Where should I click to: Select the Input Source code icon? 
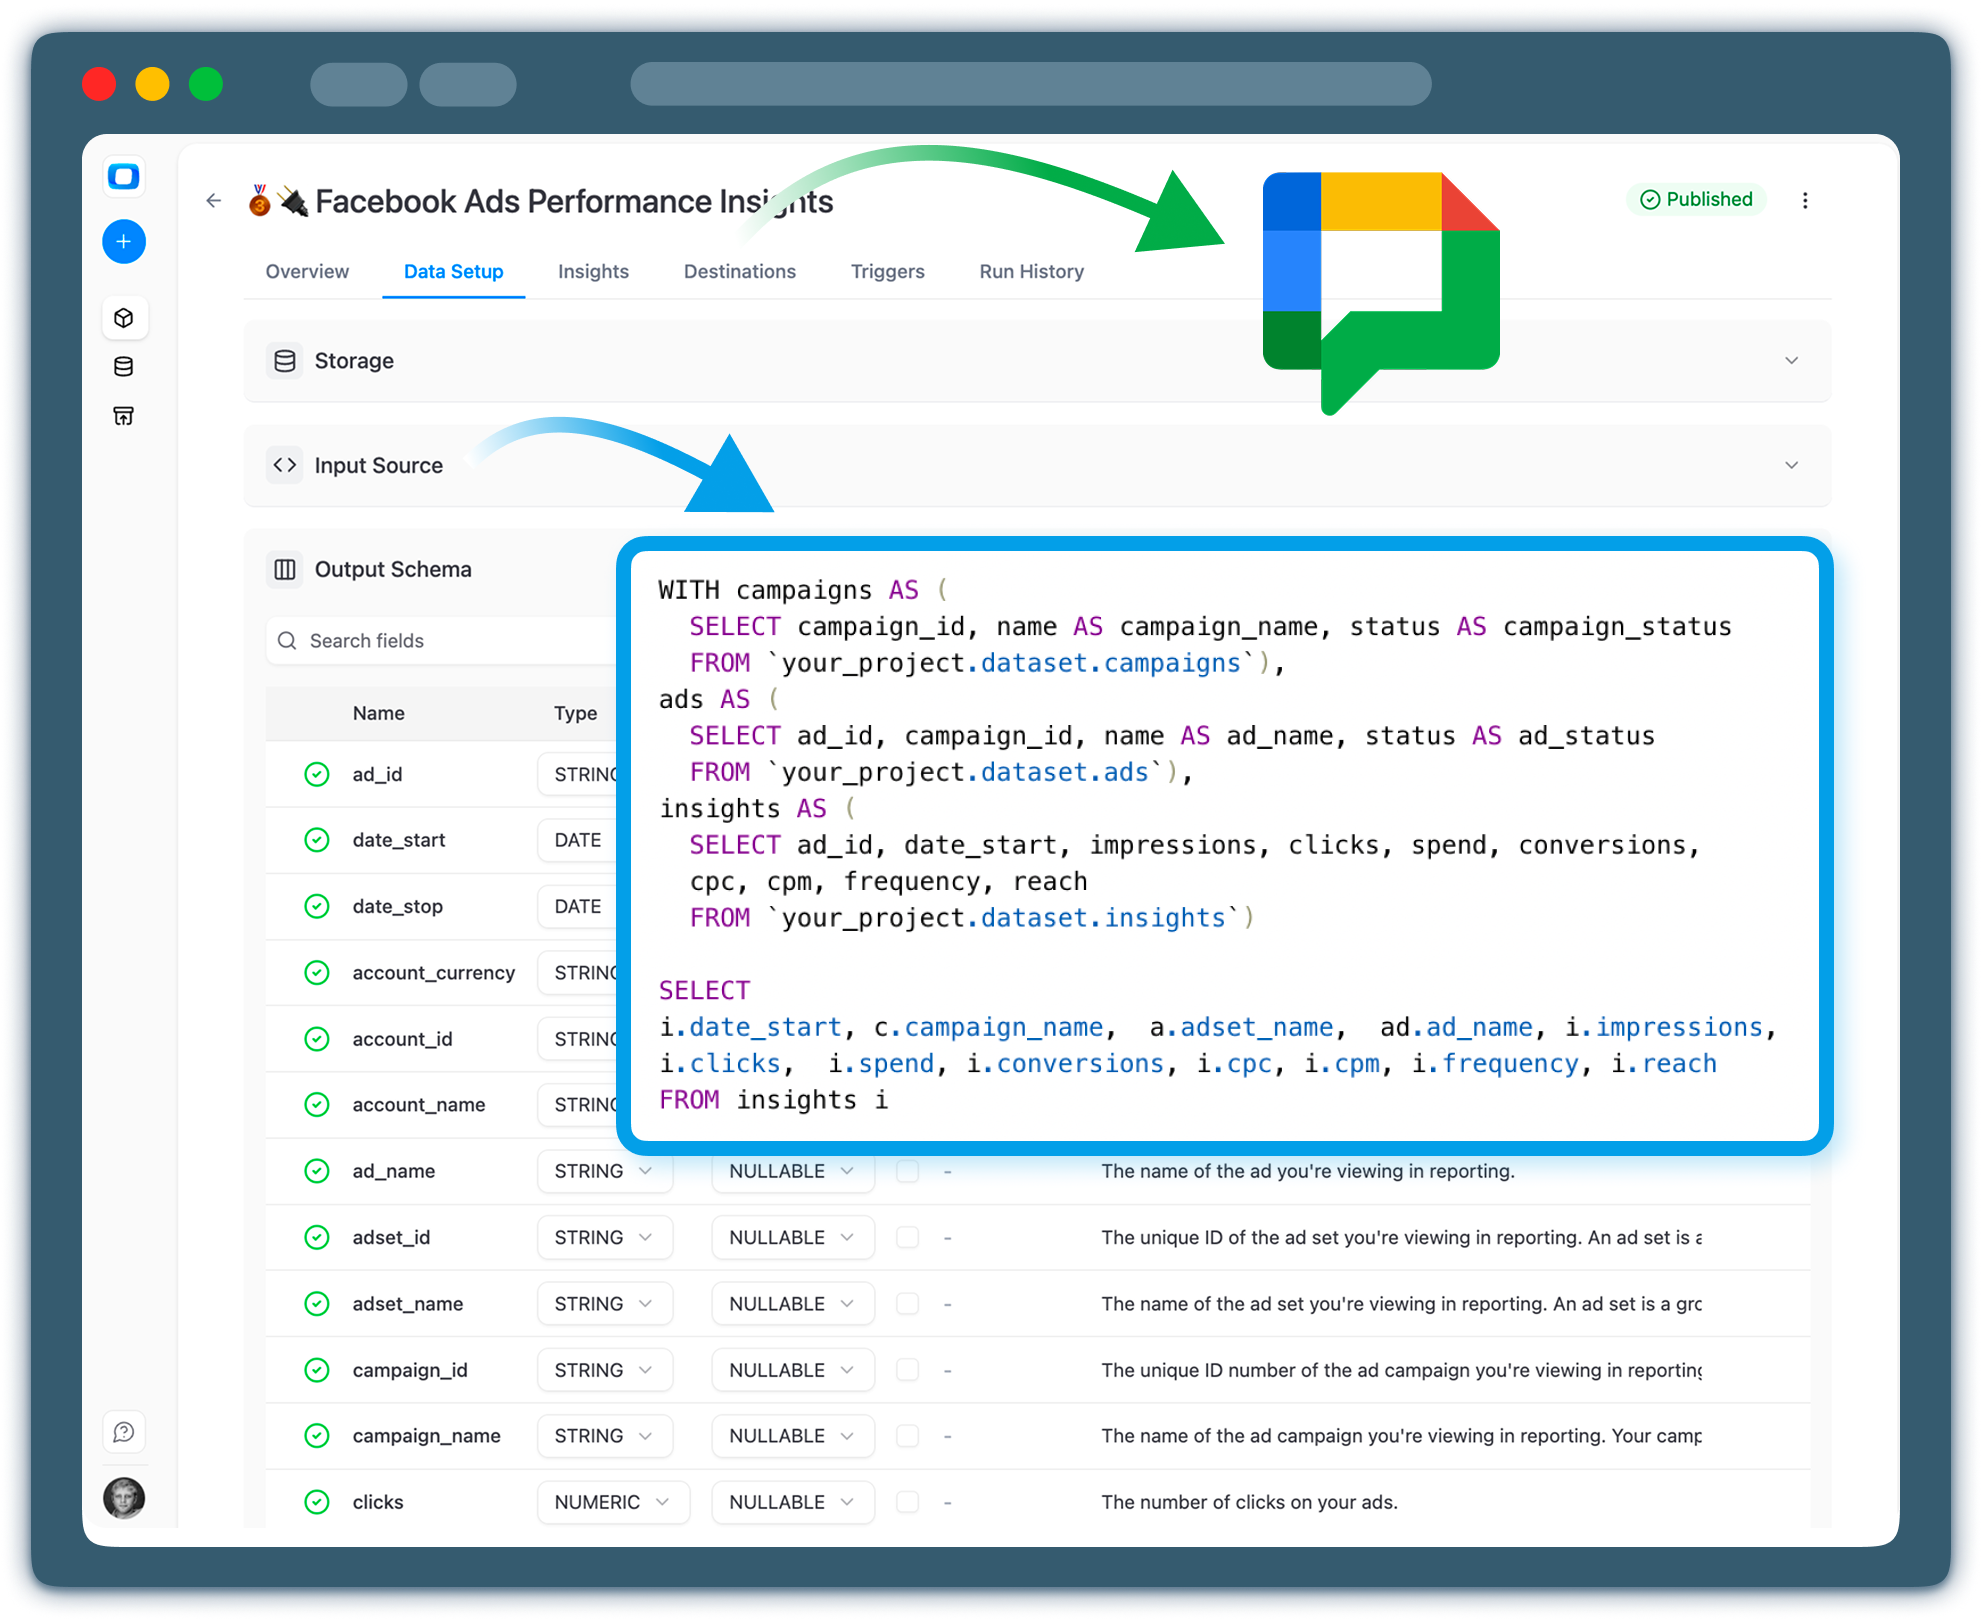point(284,464)
